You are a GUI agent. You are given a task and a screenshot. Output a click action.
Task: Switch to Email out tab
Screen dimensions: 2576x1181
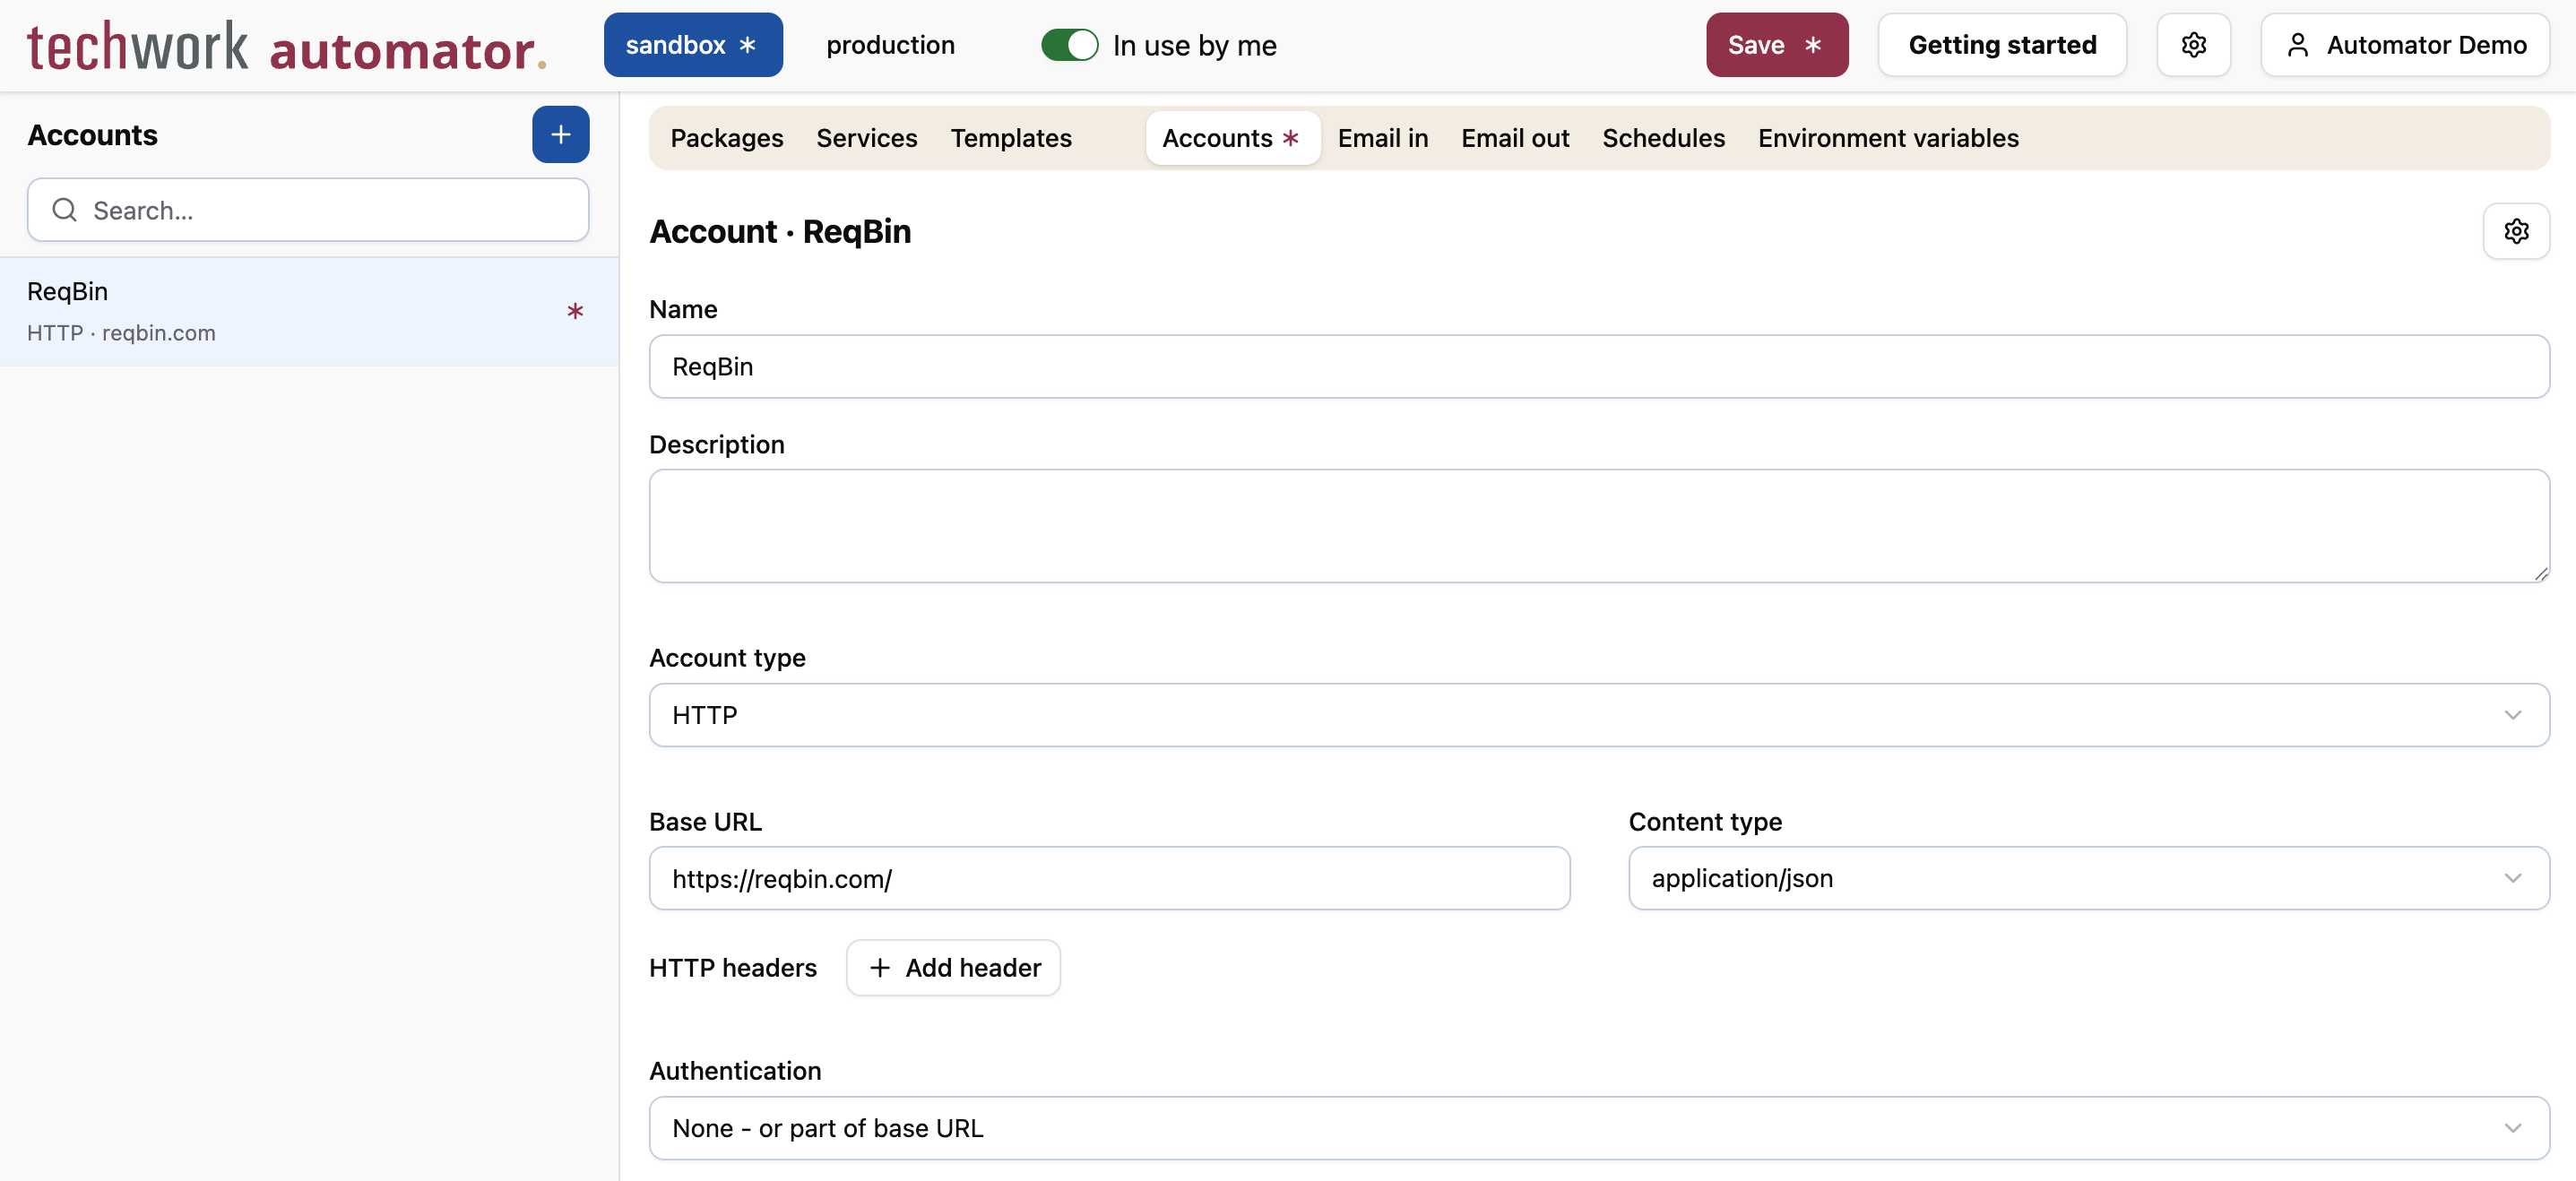[1514, 138]
